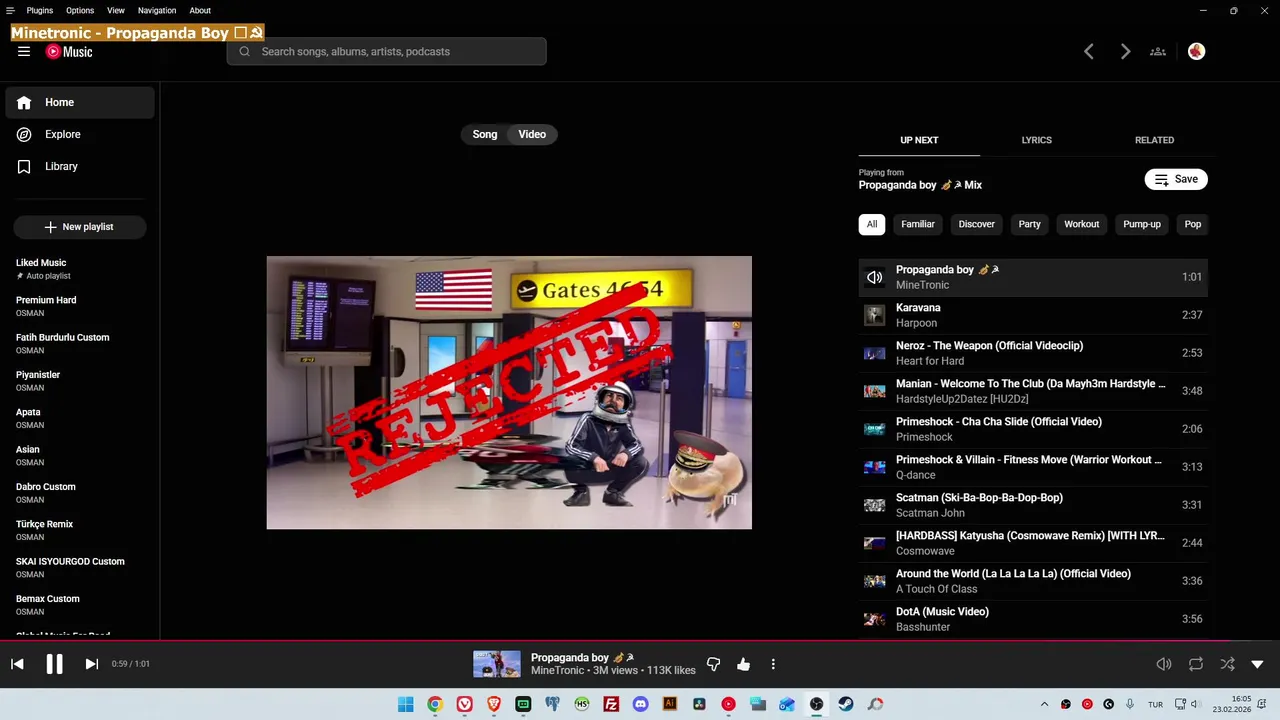Toggle shuffle in the player bar

[x=1227, y=664]
